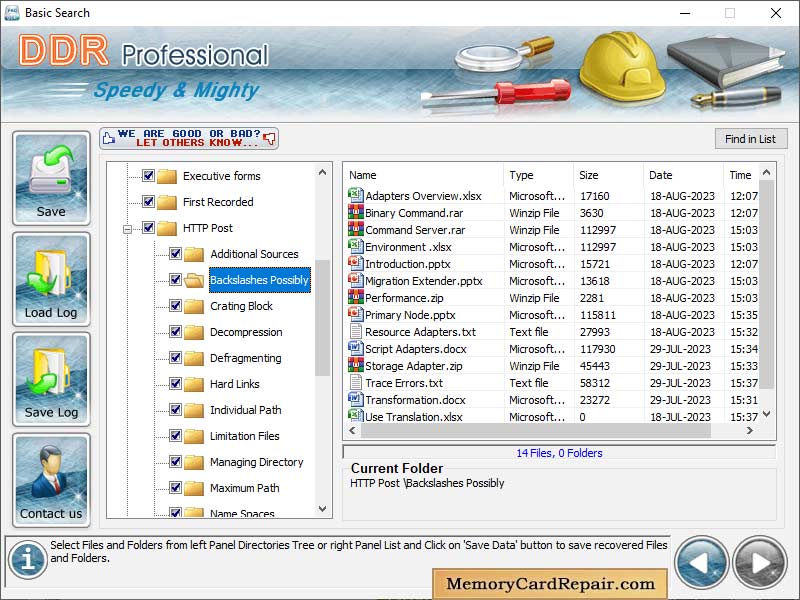Uncheck the Decompression checkbox
This screenshot has height=600, width=800.
coord(175,332)
